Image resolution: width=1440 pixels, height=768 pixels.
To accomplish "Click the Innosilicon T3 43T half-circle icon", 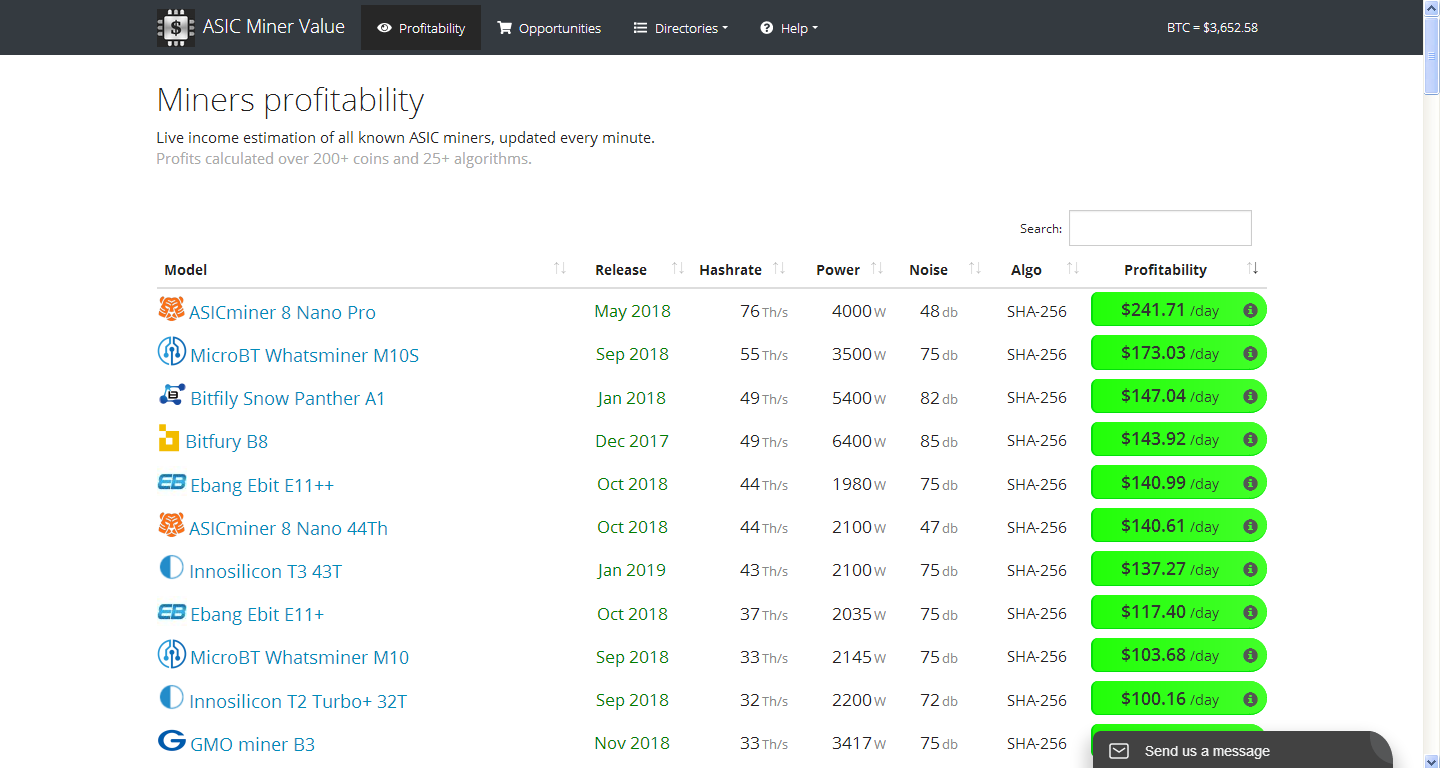I will pos(171,568).
